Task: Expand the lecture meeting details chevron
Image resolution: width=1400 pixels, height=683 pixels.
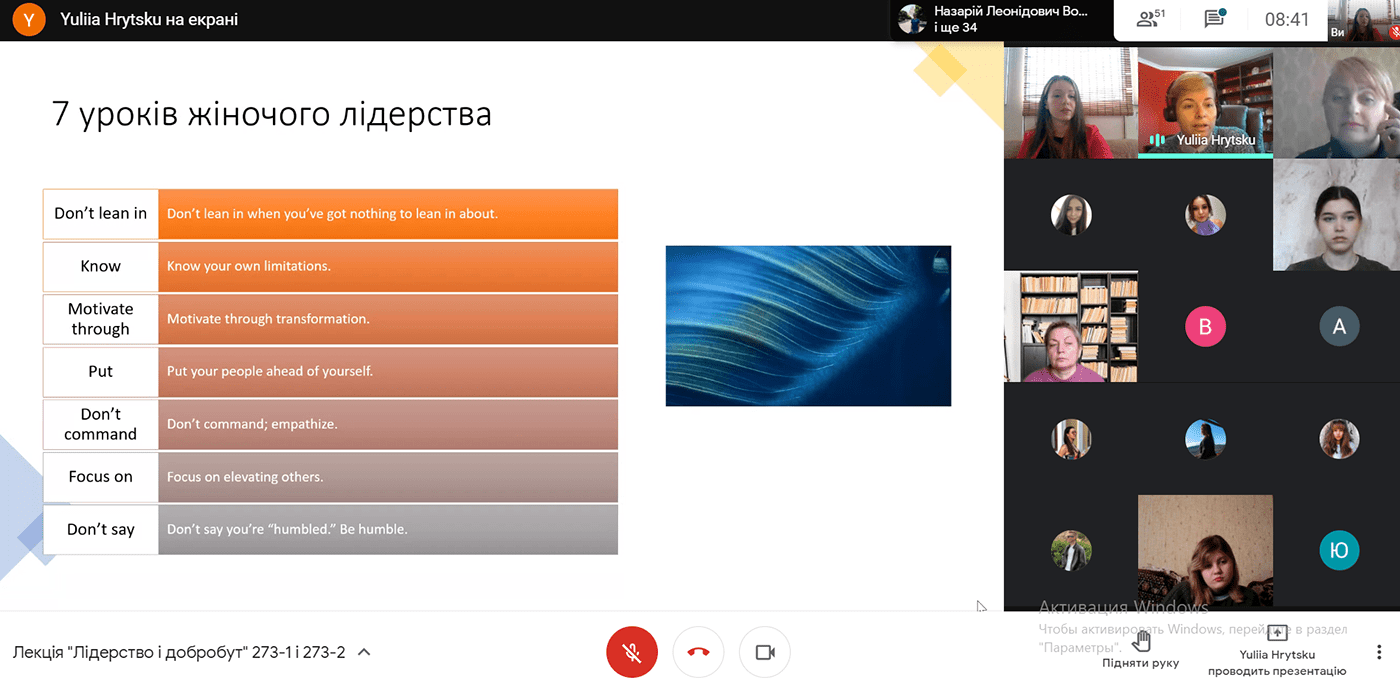Action: [x=364, y=652]
